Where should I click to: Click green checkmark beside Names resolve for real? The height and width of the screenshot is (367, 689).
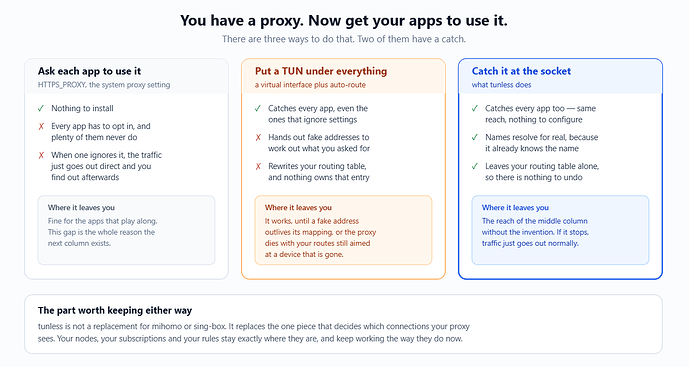click(475, 137)
